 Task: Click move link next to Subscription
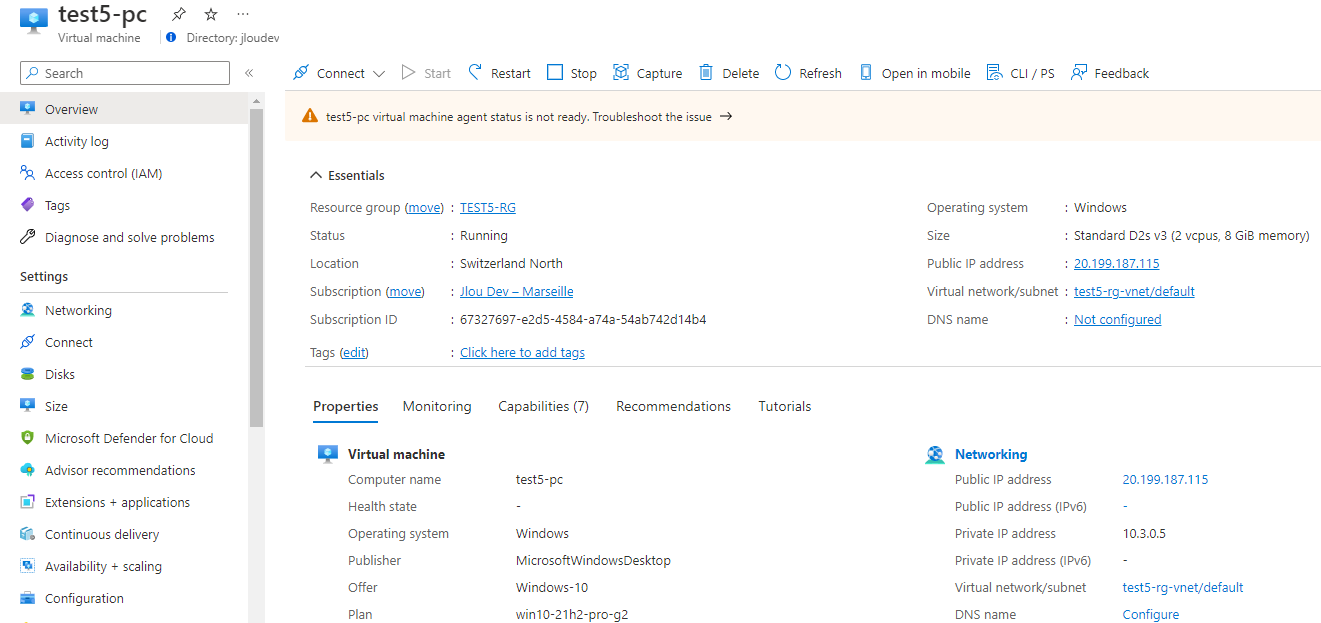(x=406, y=292)
